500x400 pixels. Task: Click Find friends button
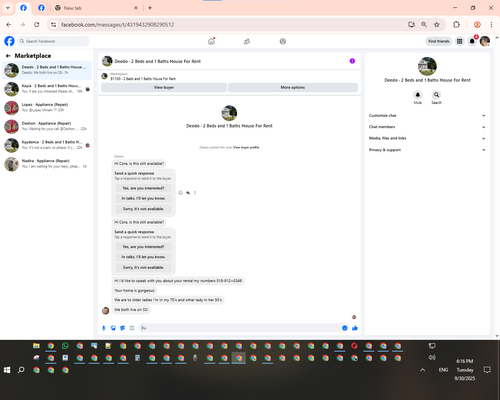pos(439,41)
